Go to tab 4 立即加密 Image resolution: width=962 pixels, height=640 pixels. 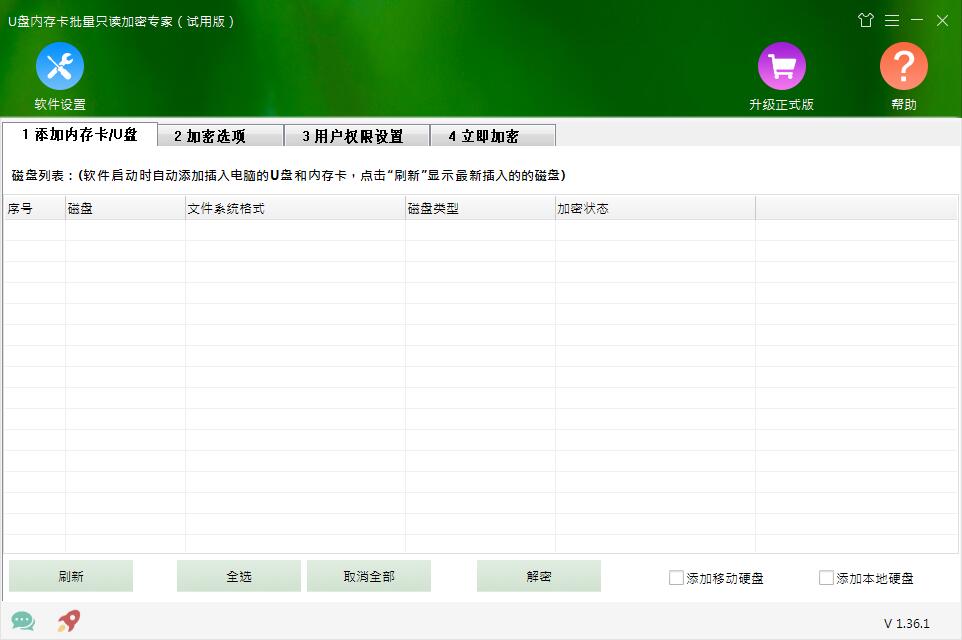(493, 136)
